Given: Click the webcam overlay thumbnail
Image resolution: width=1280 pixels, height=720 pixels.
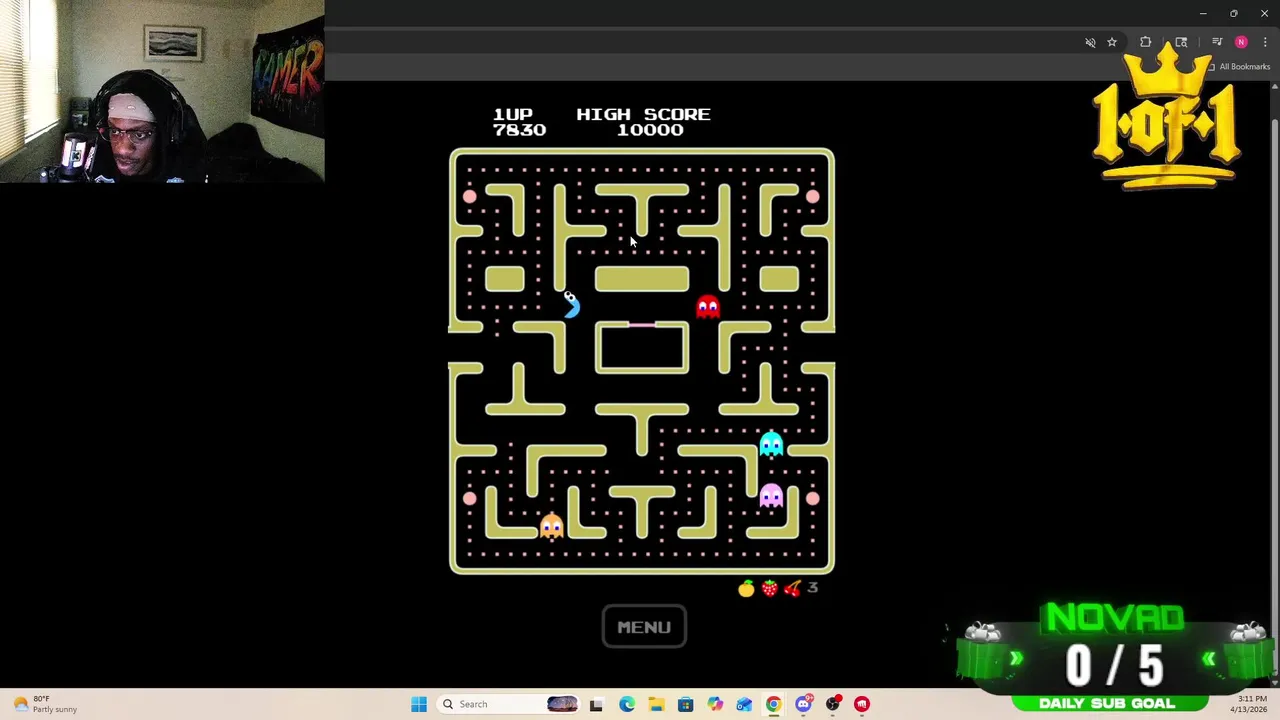Looking at the screenshot, I should (x=162, y=91).
